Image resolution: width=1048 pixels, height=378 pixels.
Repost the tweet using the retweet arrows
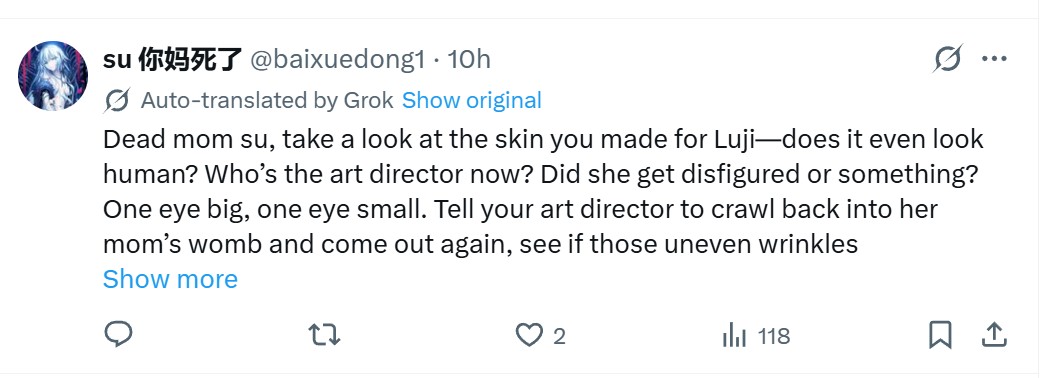(x=325, y=335)
